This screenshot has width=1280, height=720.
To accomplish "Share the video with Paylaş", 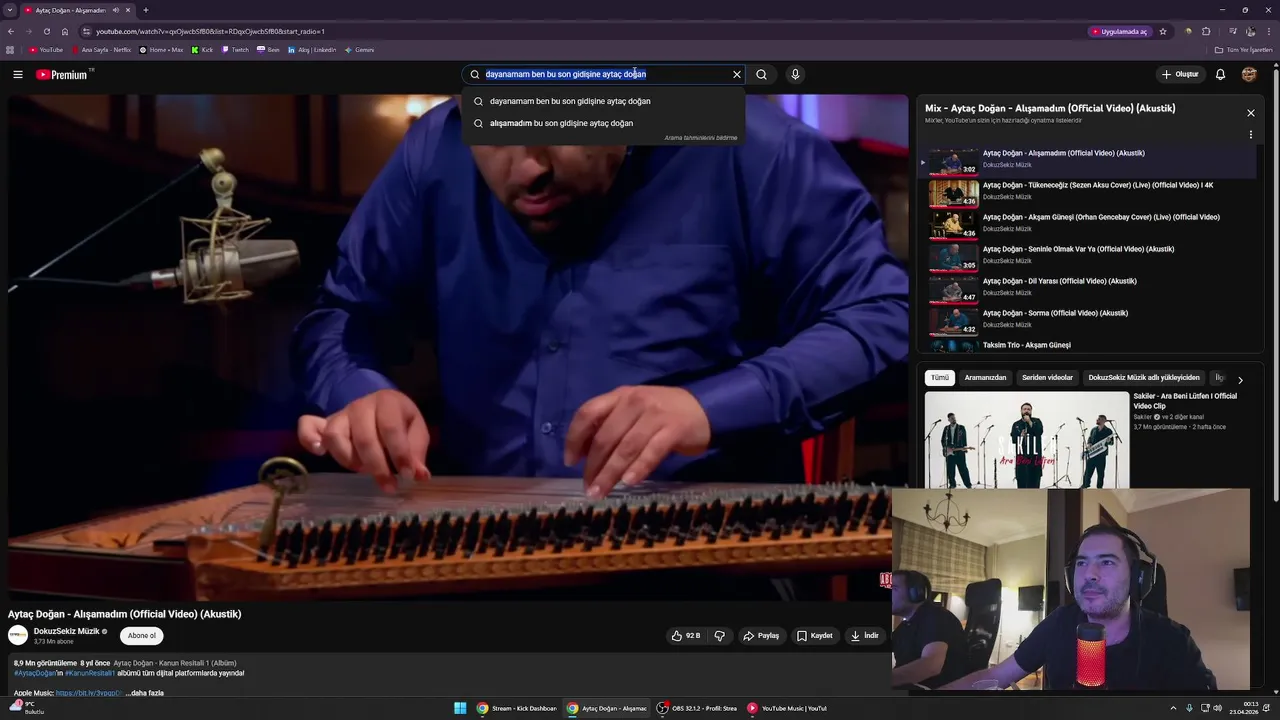I will pos(761,636).
